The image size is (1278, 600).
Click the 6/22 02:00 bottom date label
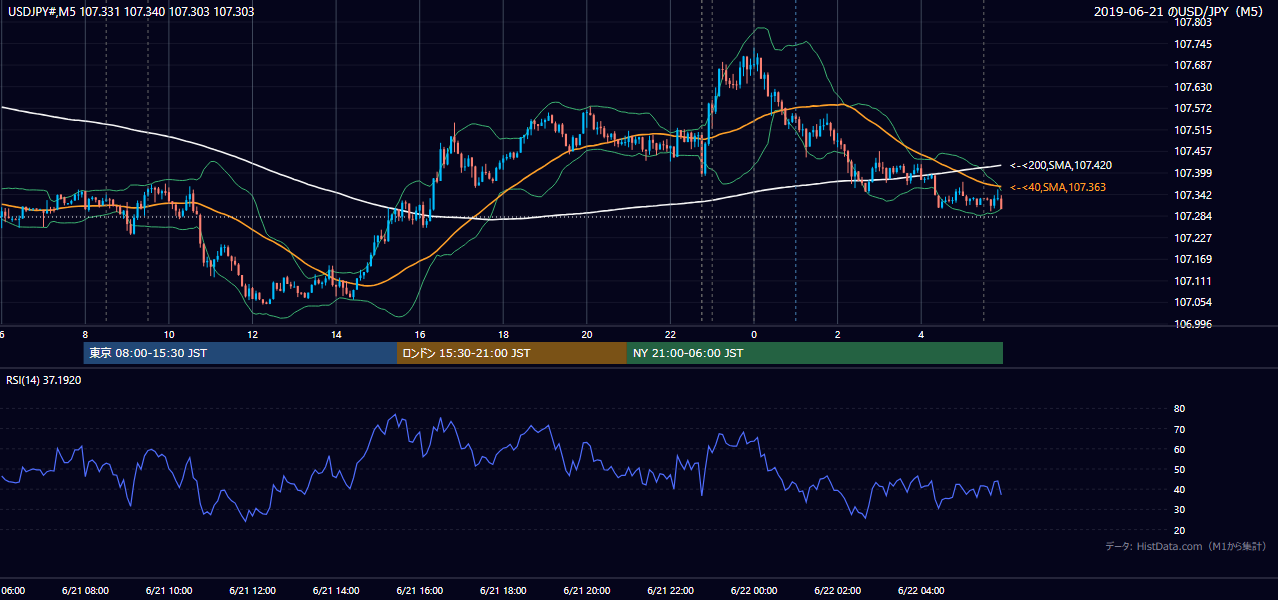[837, 591]
